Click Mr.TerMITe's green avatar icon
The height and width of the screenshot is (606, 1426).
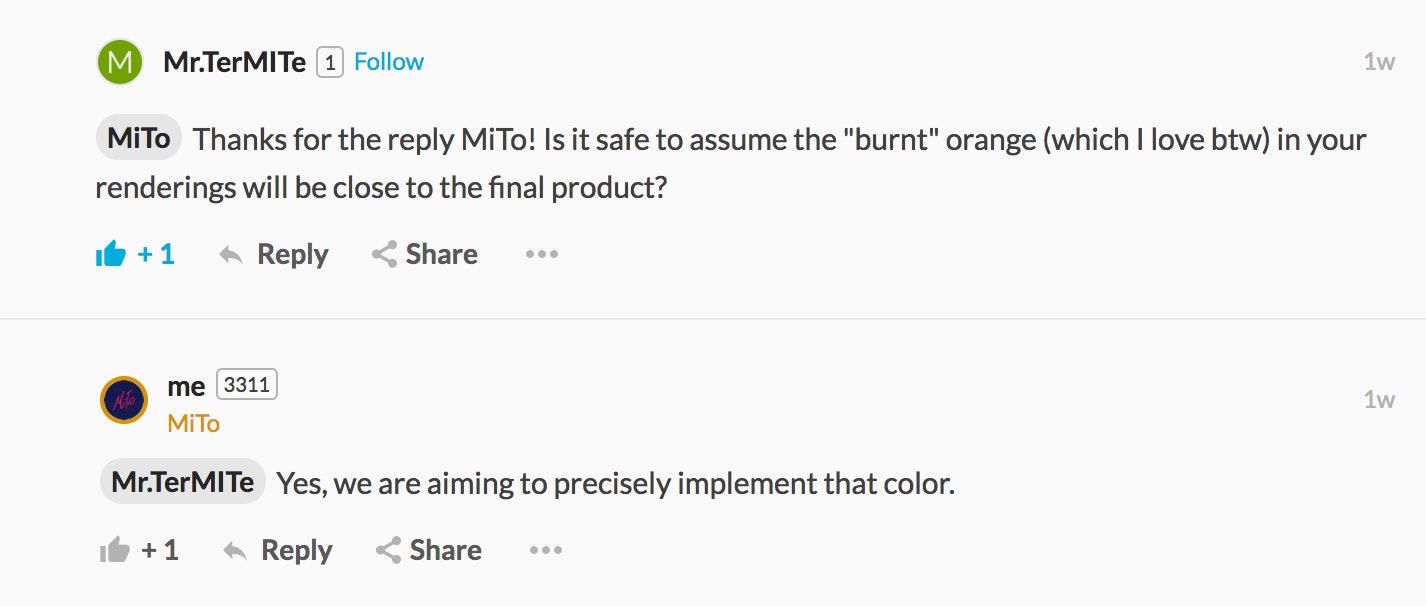click(120, 62)
